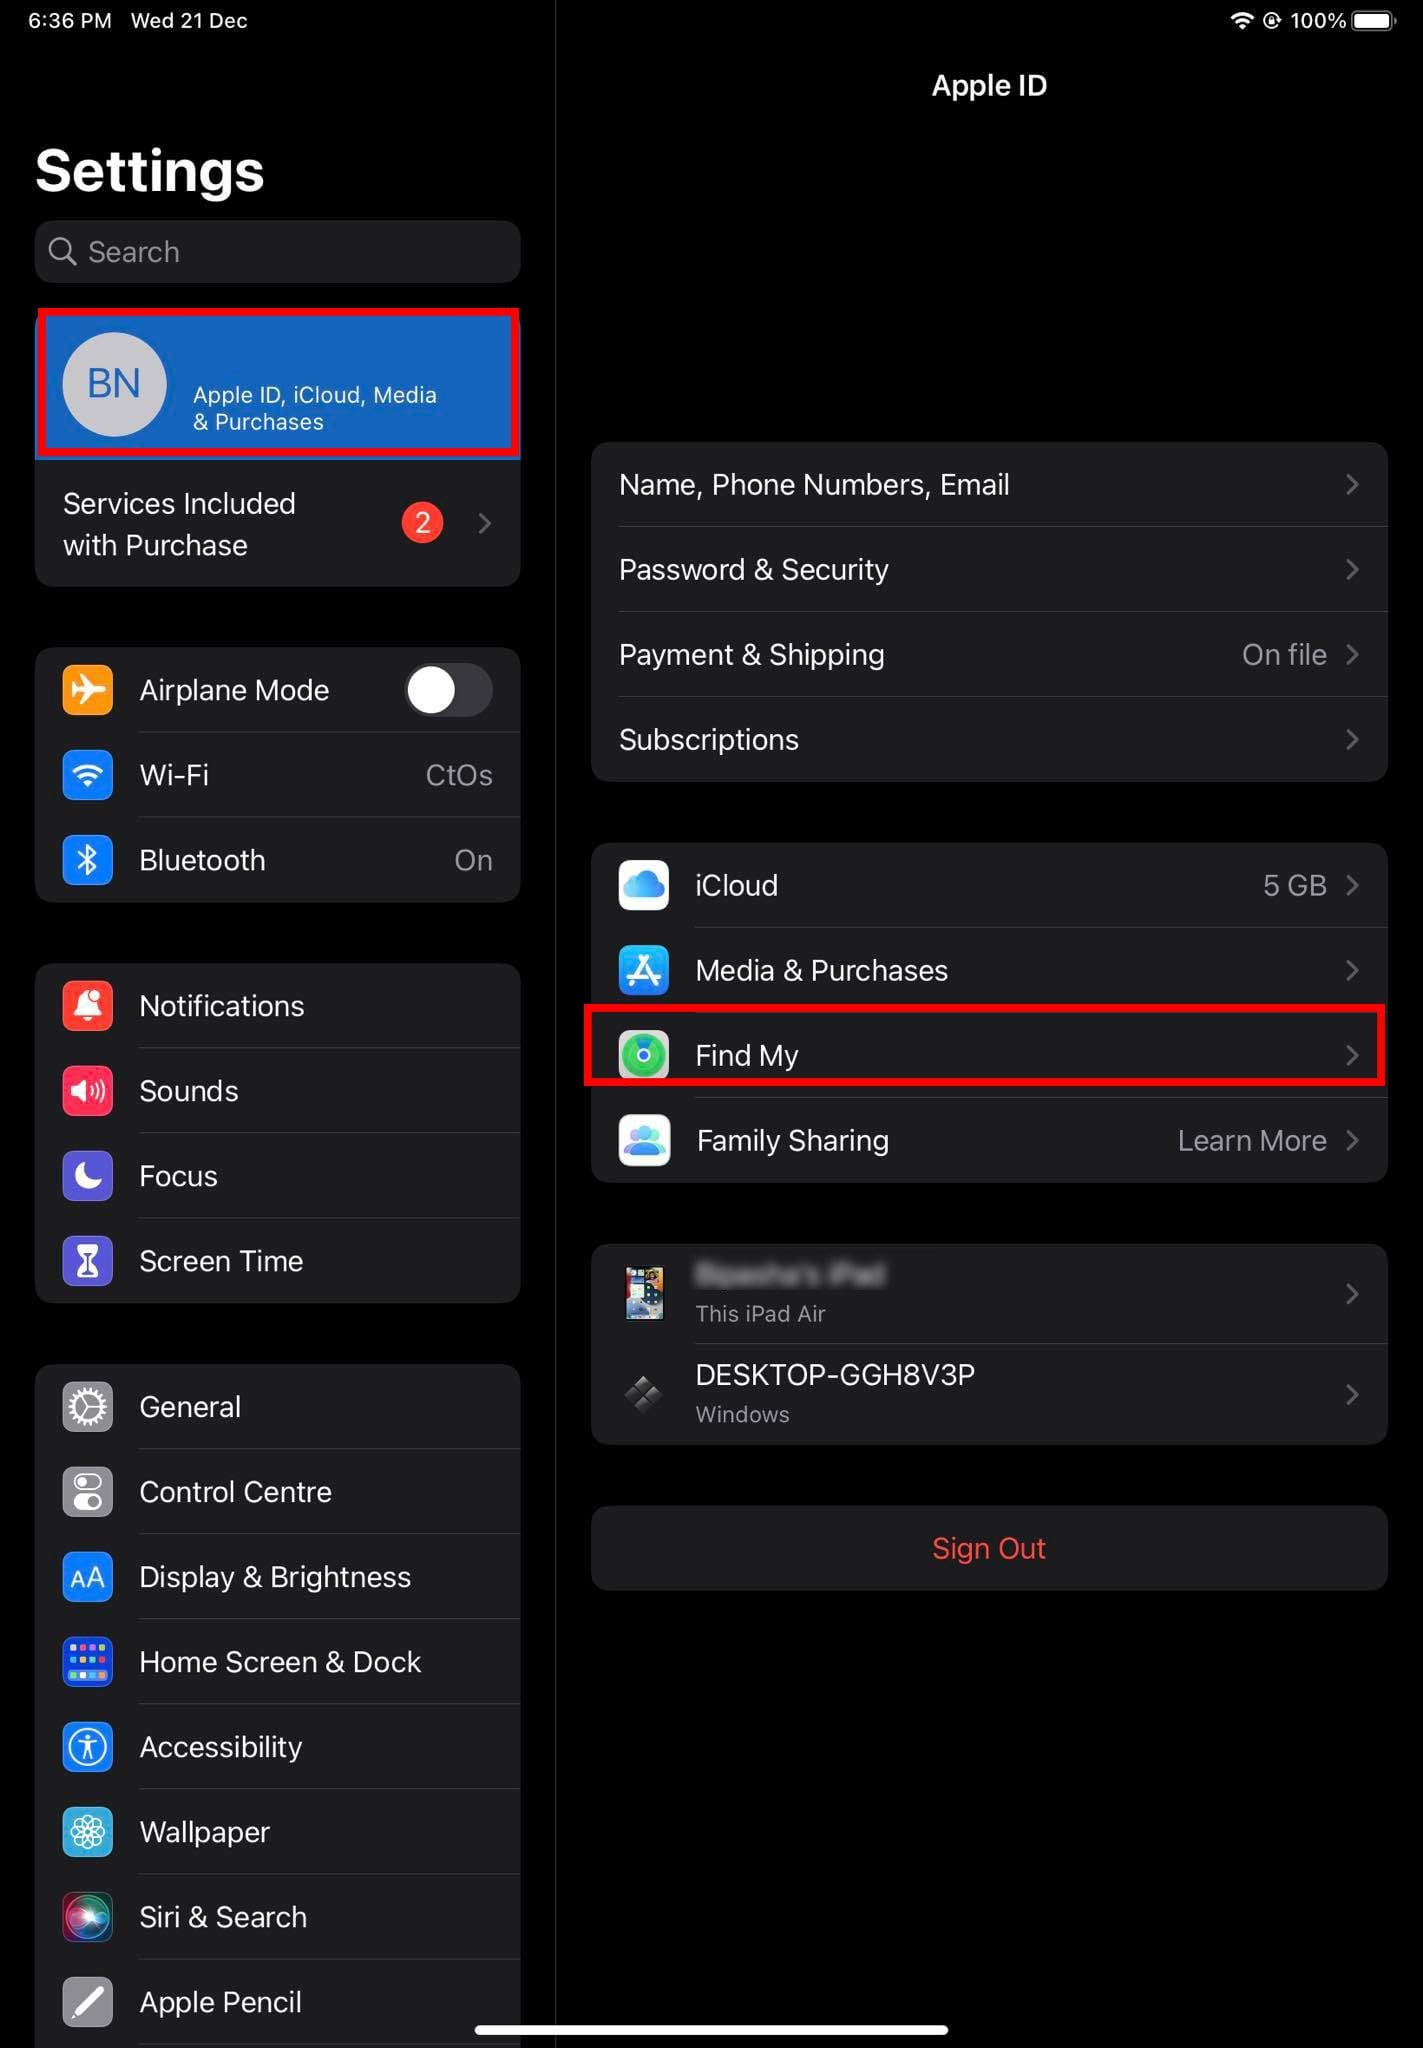Open Notifications settings
1423x2048 pixels.
point(278,1006)
